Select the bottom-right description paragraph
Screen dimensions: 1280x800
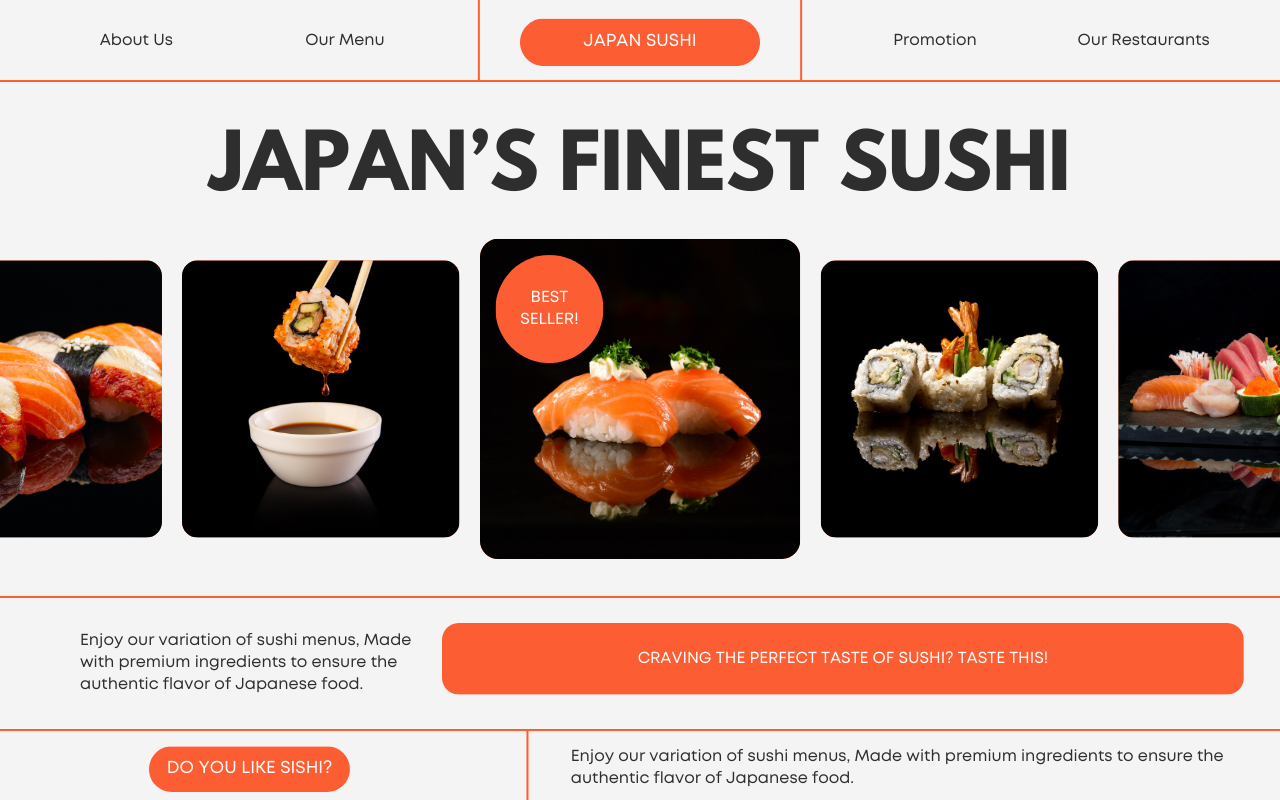(897, 767)
